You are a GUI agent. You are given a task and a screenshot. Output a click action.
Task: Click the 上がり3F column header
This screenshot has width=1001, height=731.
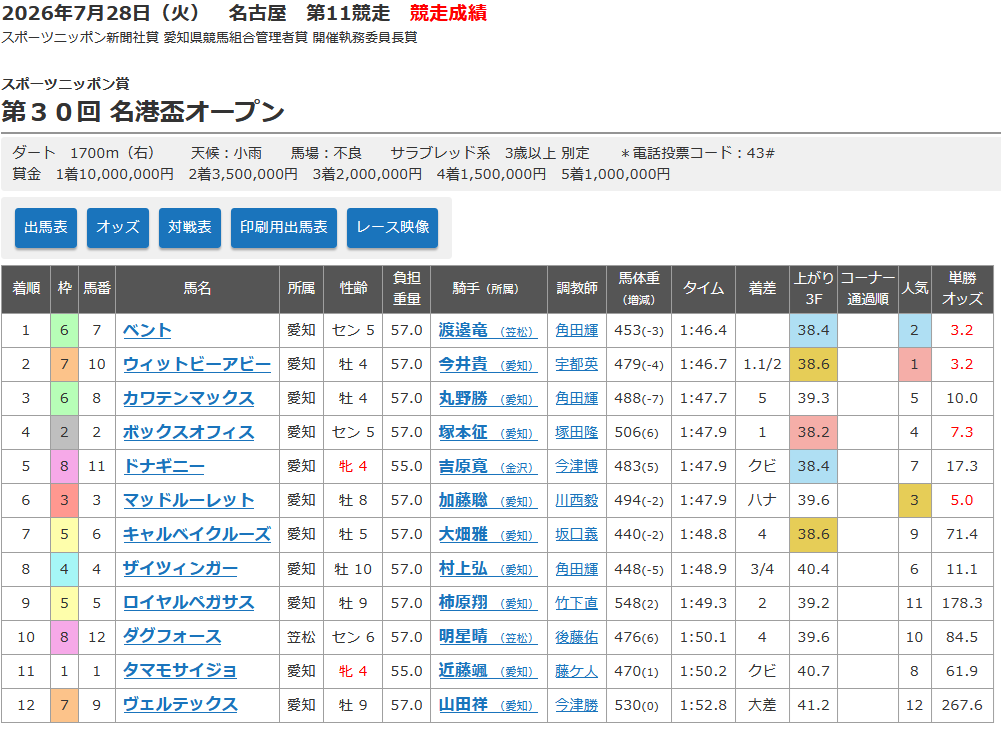point(813,289)
